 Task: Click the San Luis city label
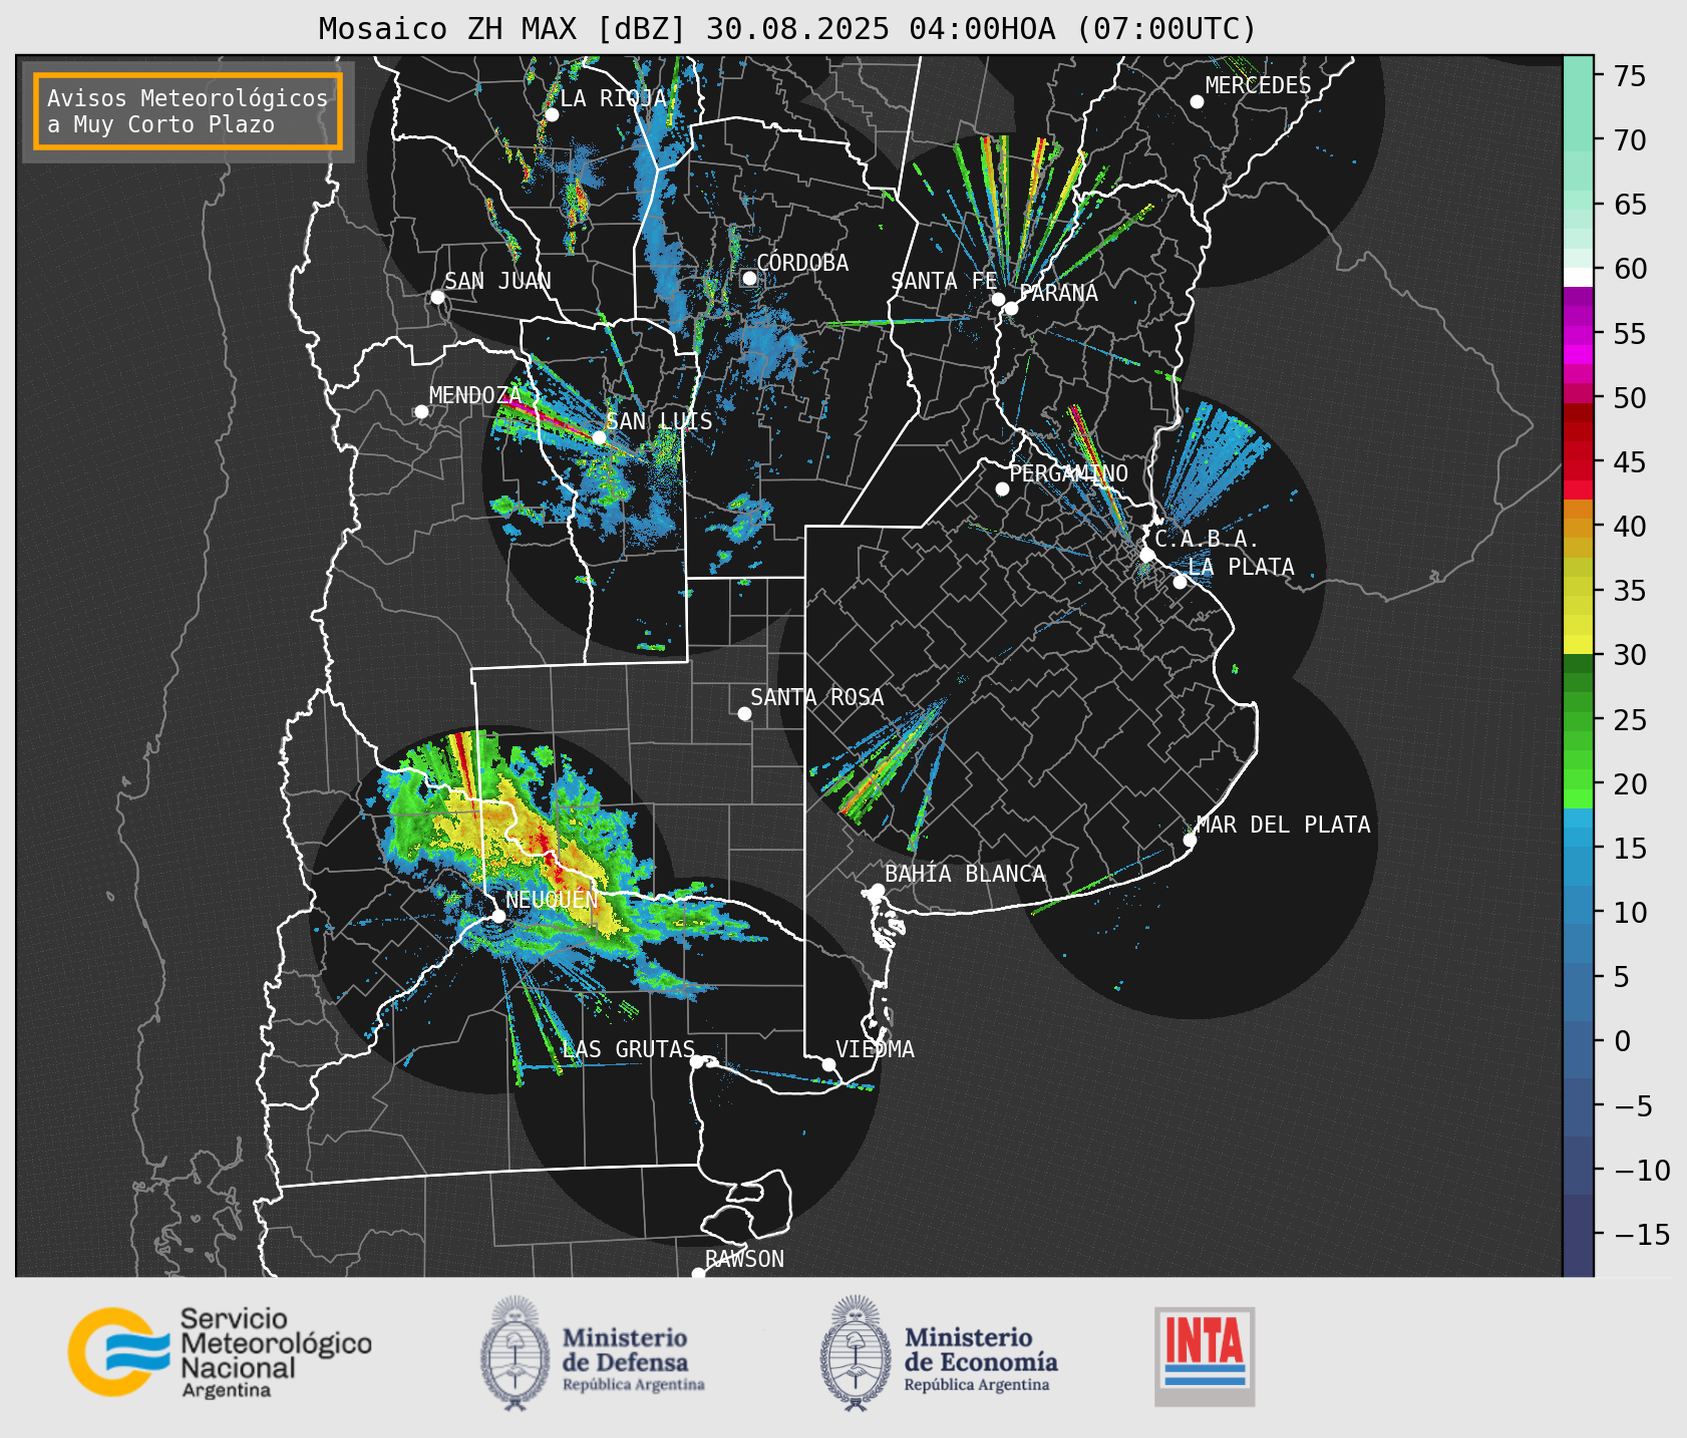click(x=660, y=421)
